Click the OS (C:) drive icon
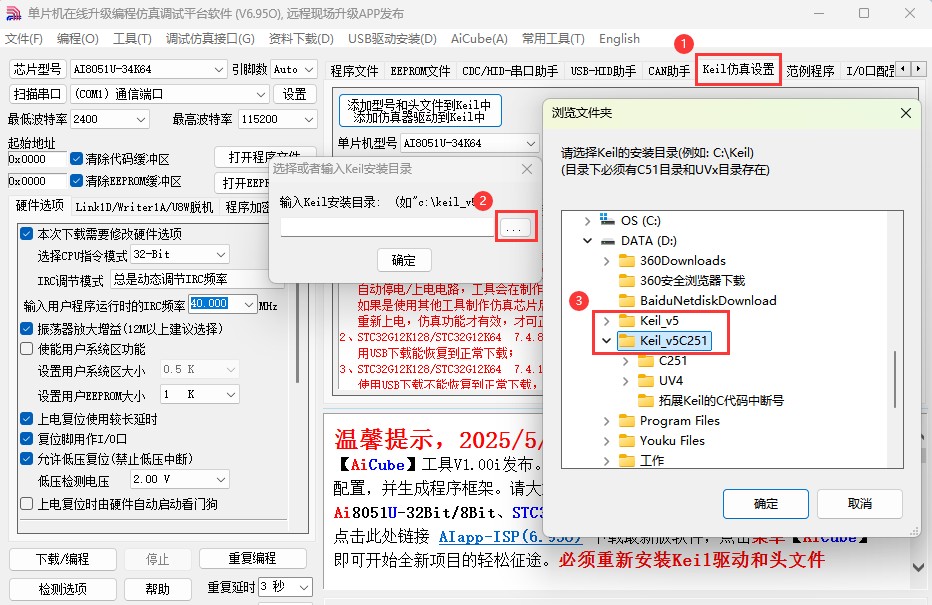This screenshot has width=932, height=605. (607, 220)
